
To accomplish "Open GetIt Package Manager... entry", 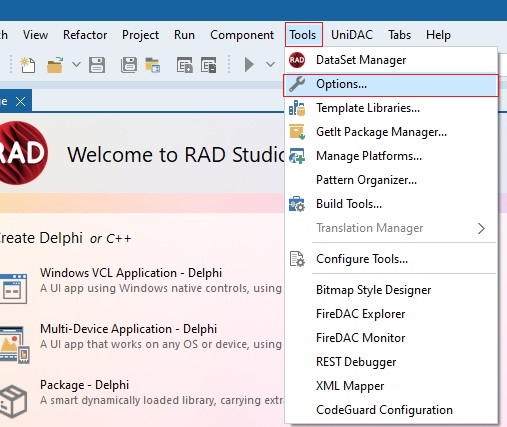I will click(391, 132).
